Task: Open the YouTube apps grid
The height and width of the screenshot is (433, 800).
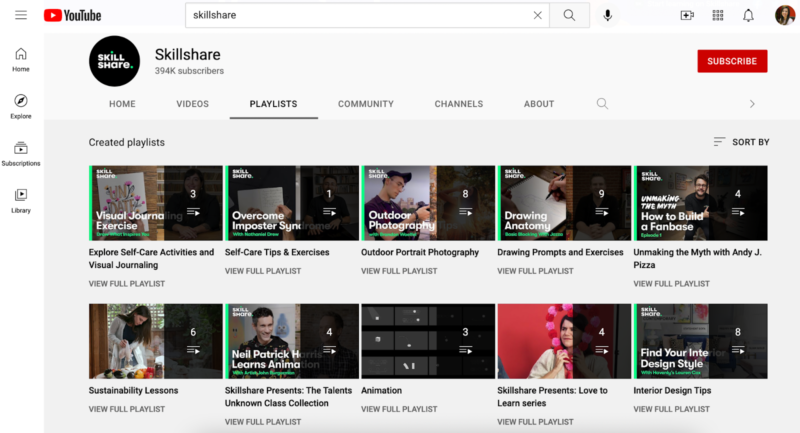Action: click(717, 15)
